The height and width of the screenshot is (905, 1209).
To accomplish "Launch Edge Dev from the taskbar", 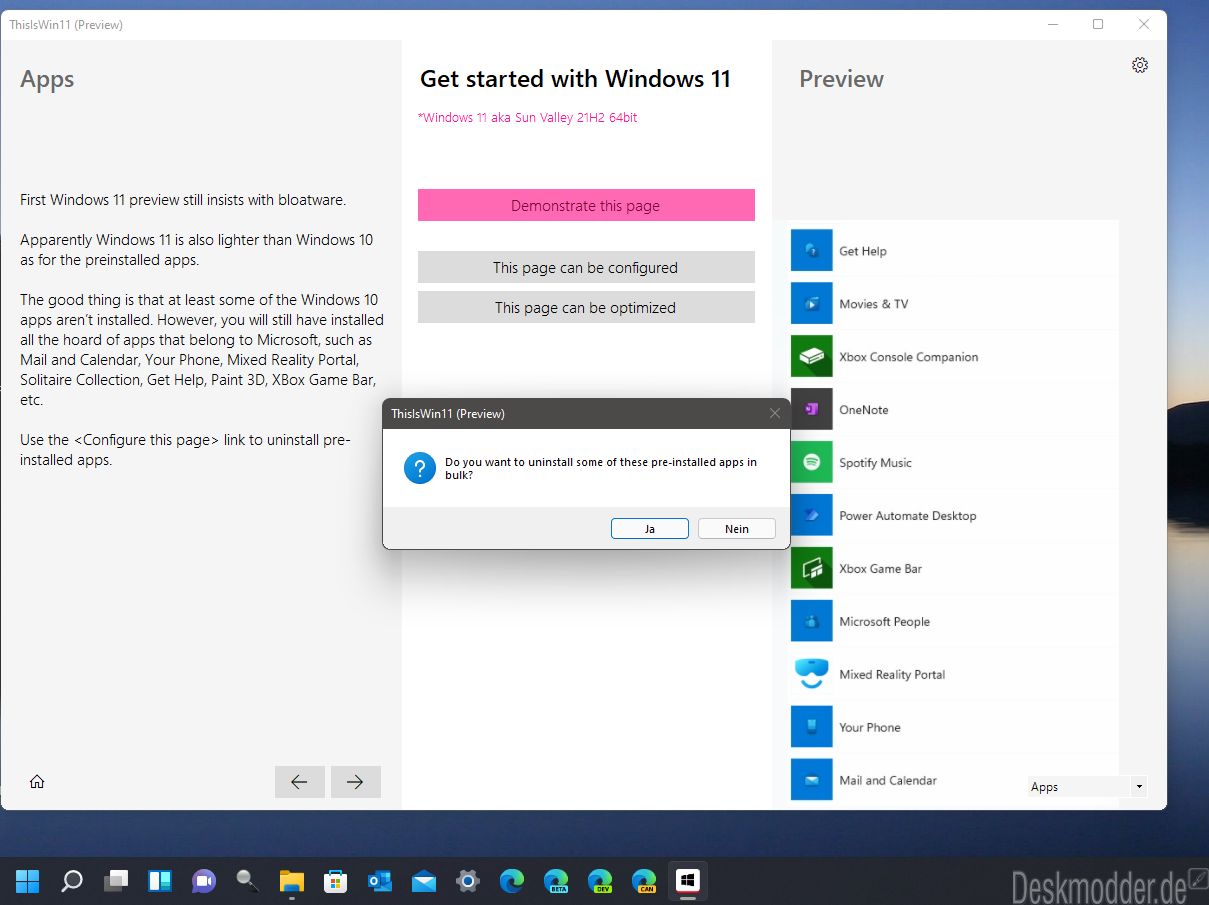I will (600, 881).
